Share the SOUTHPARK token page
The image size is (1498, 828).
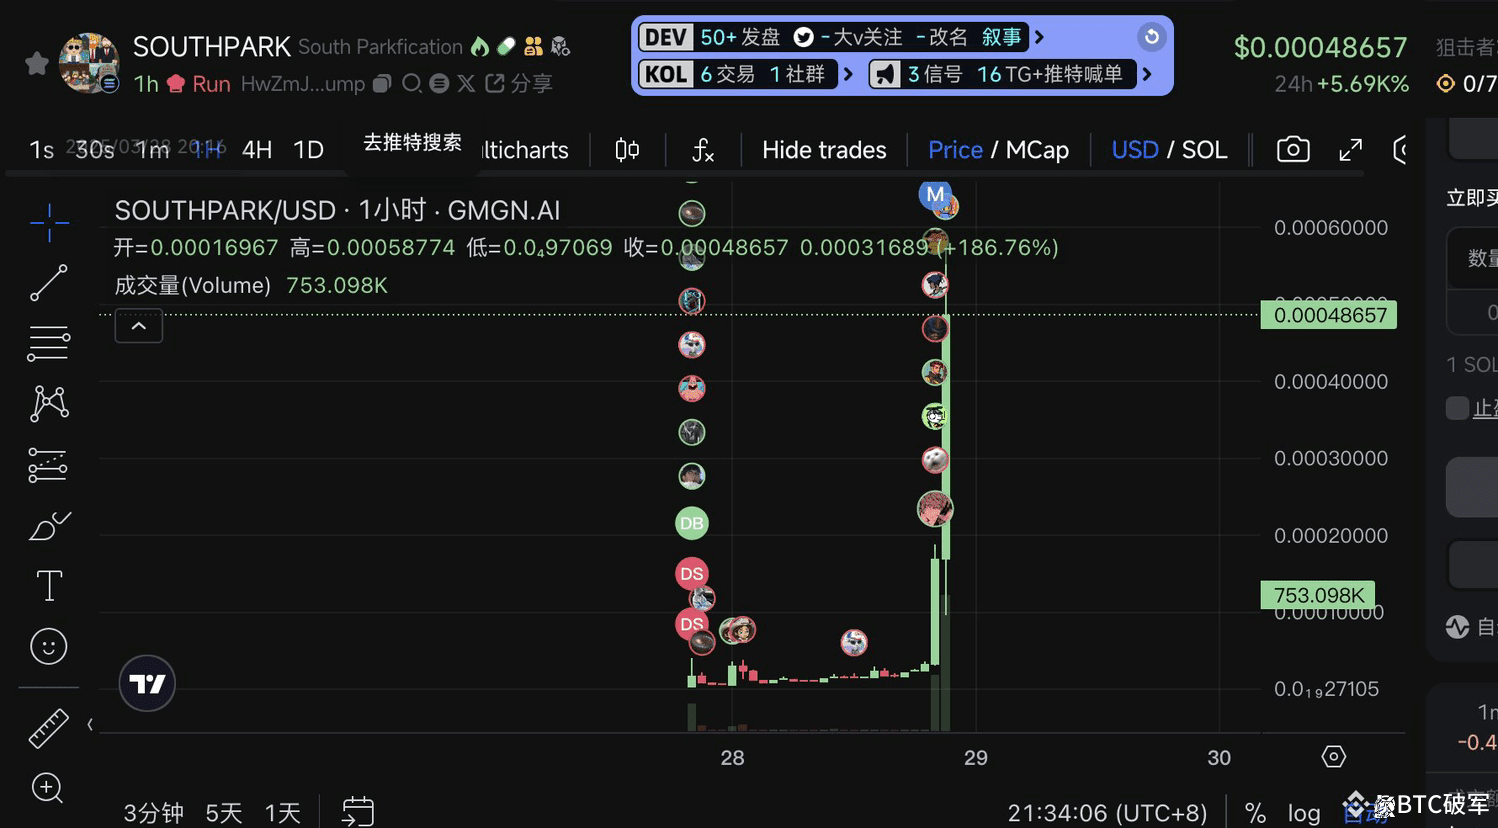pyautogui.click(x=519, y=84)
